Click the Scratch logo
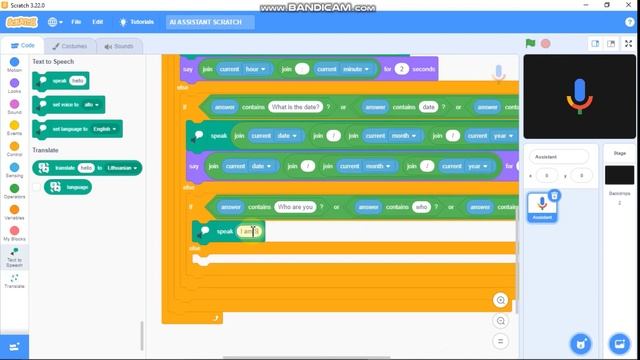 [22, 22]
